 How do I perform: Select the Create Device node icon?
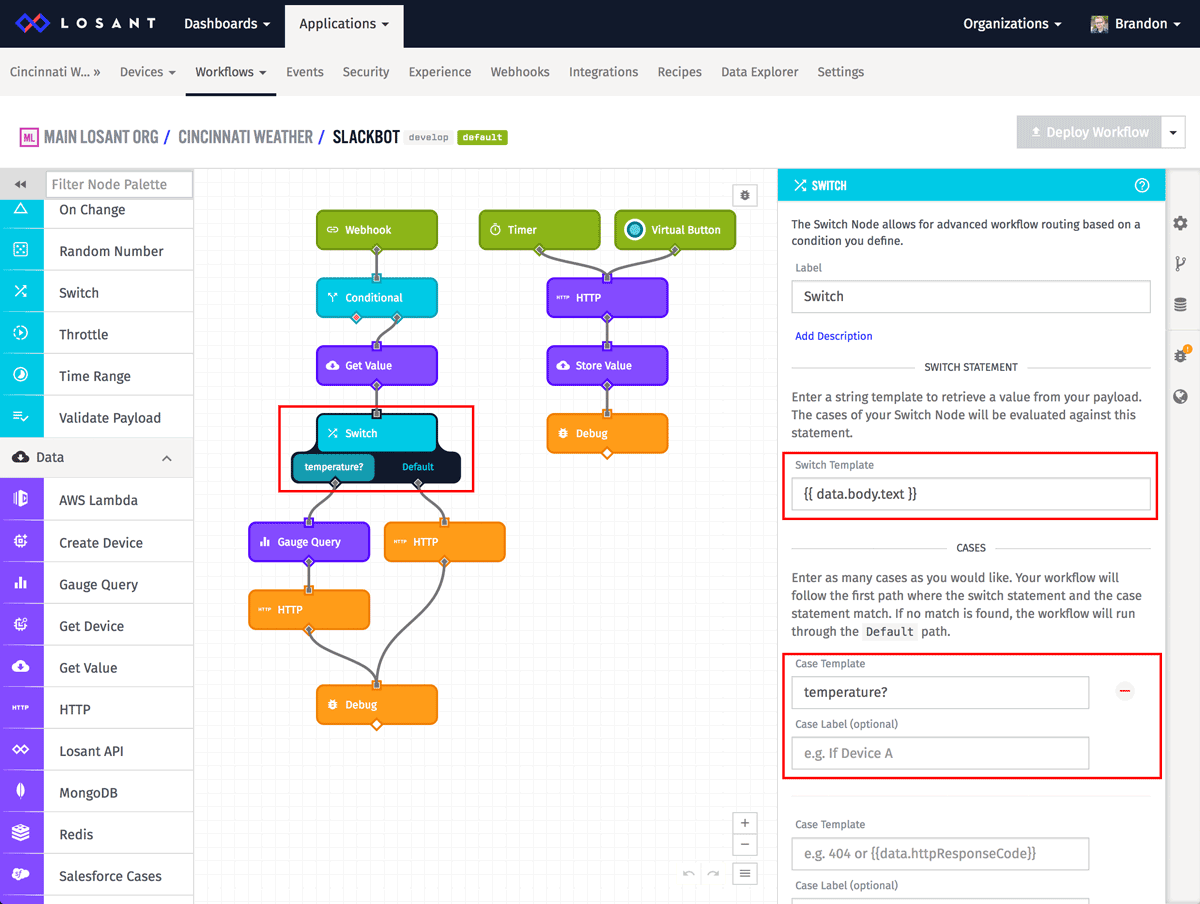(x=21, y=542)
